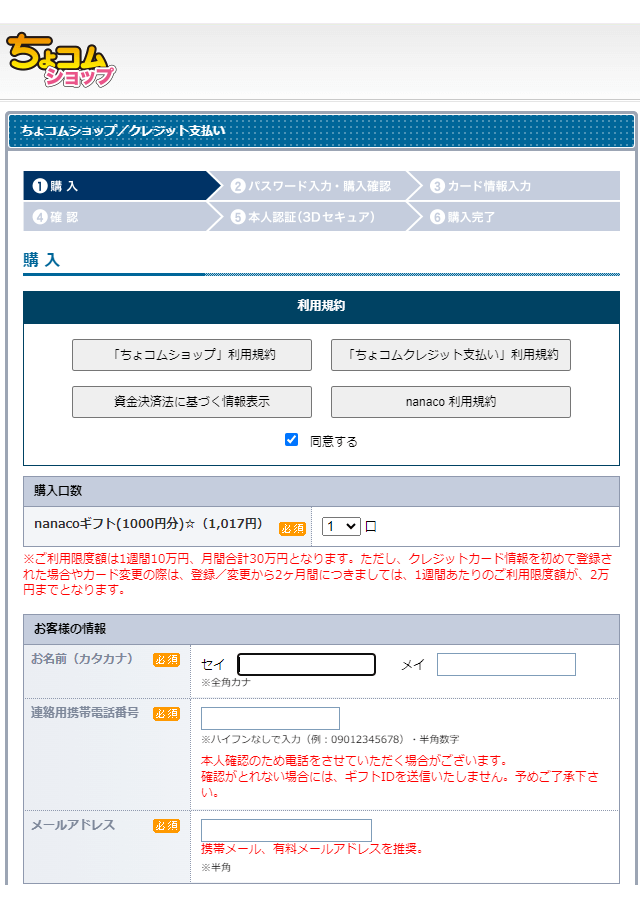Click the ※ハイフンなしで入力 hint text

(330, 739)
